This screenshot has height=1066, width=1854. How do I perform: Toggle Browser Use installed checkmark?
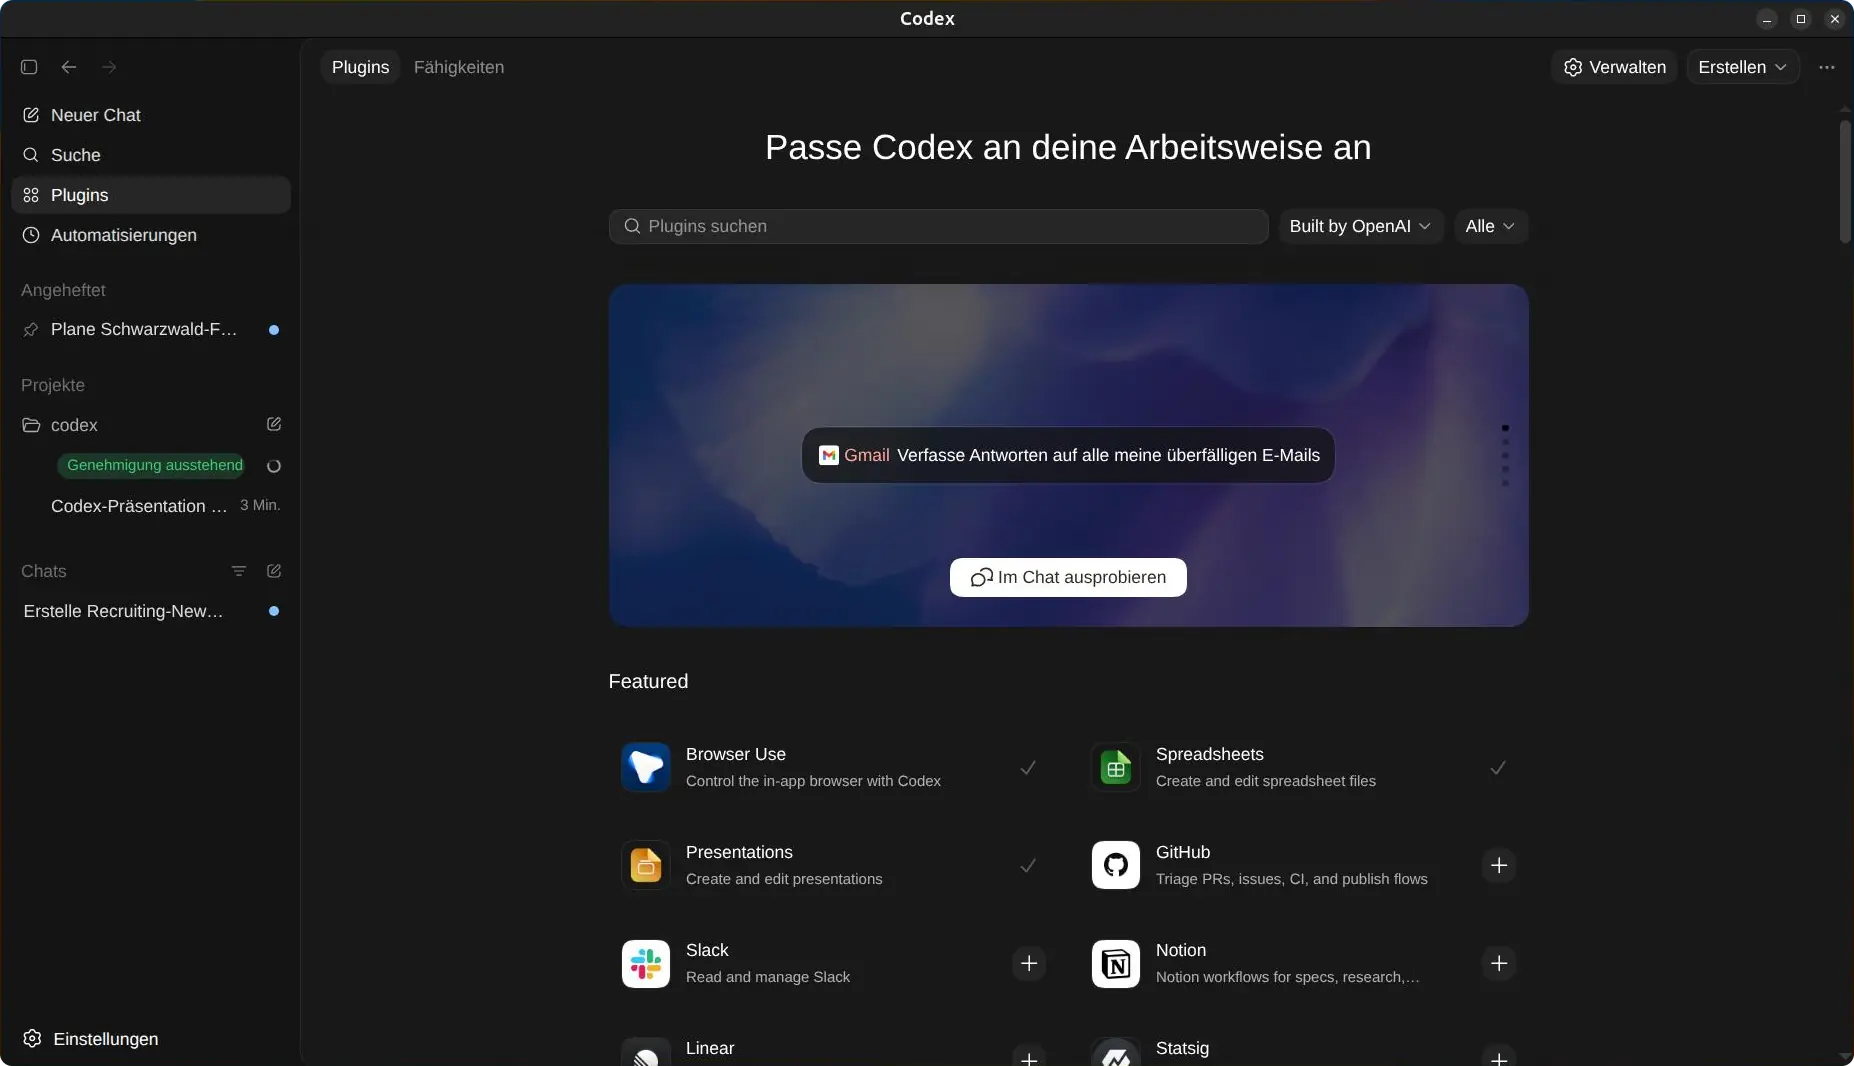(x=1028, y=767)
